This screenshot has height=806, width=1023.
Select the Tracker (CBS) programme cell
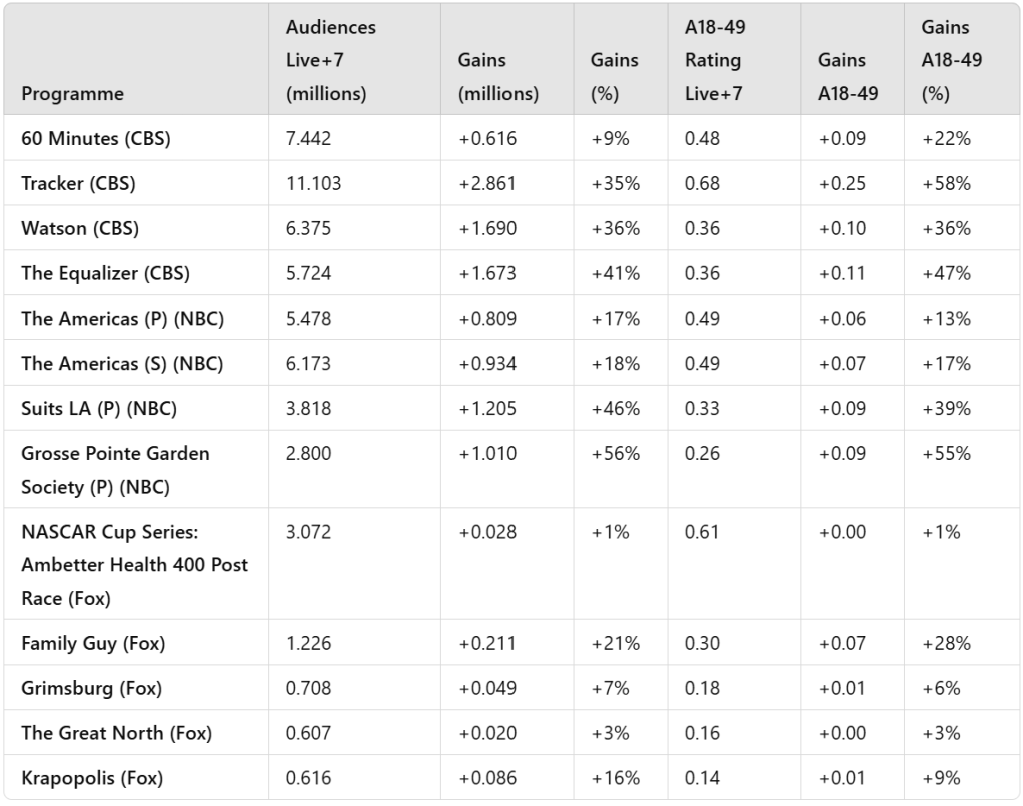pos(78,184)
